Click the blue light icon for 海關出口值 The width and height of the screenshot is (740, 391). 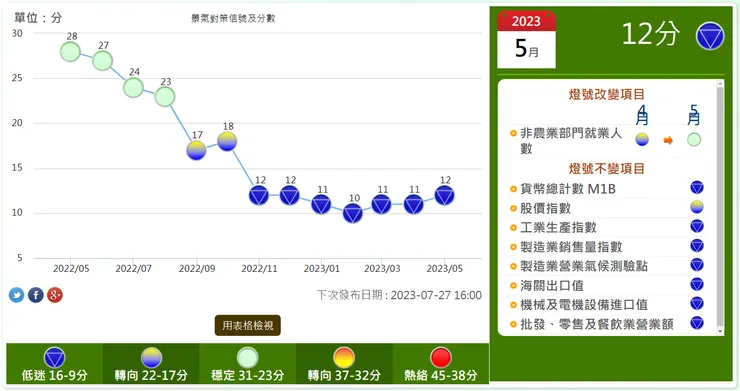click(x=697, y=284)
